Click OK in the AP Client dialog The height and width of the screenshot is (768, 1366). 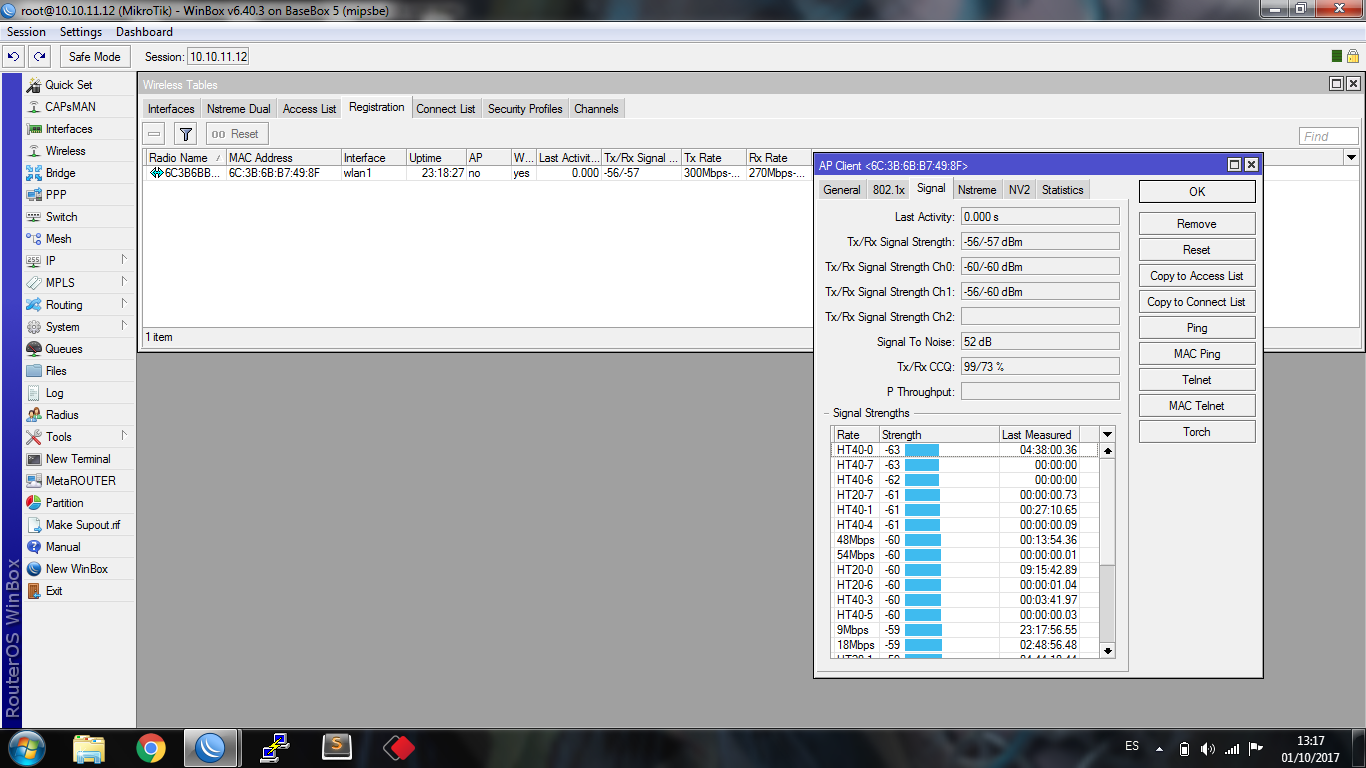point(1197,192)
